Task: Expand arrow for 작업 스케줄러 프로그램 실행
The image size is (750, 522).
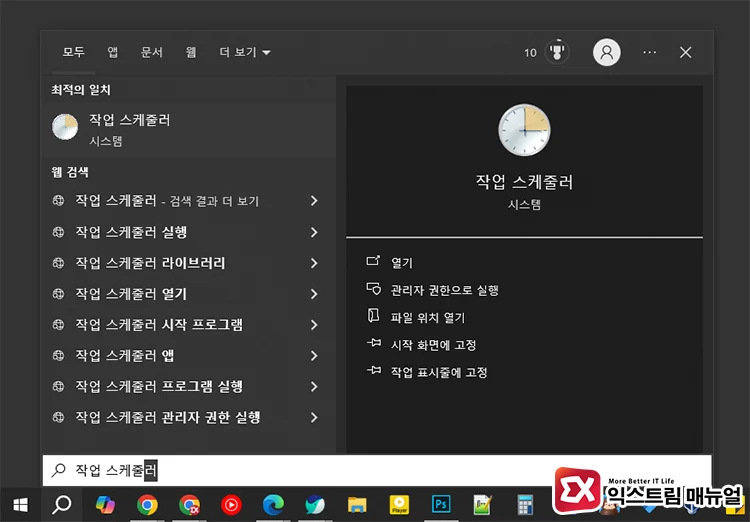Action: pyautogui.click(x=314, y=387)
